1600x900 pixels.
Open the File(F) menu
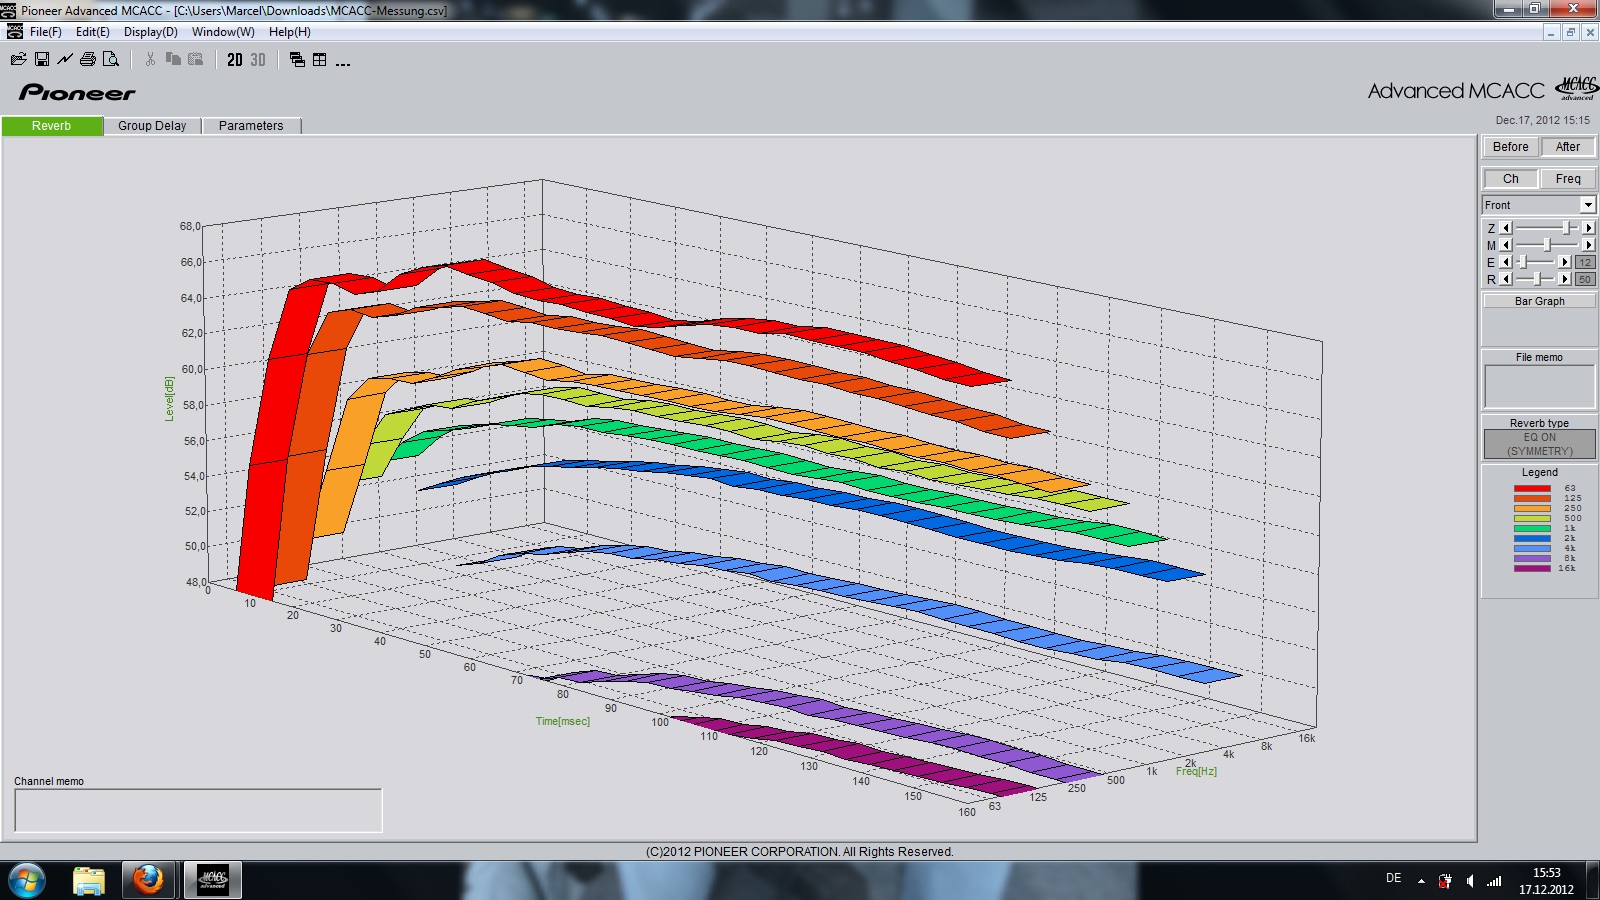click(x=46, y=32)
